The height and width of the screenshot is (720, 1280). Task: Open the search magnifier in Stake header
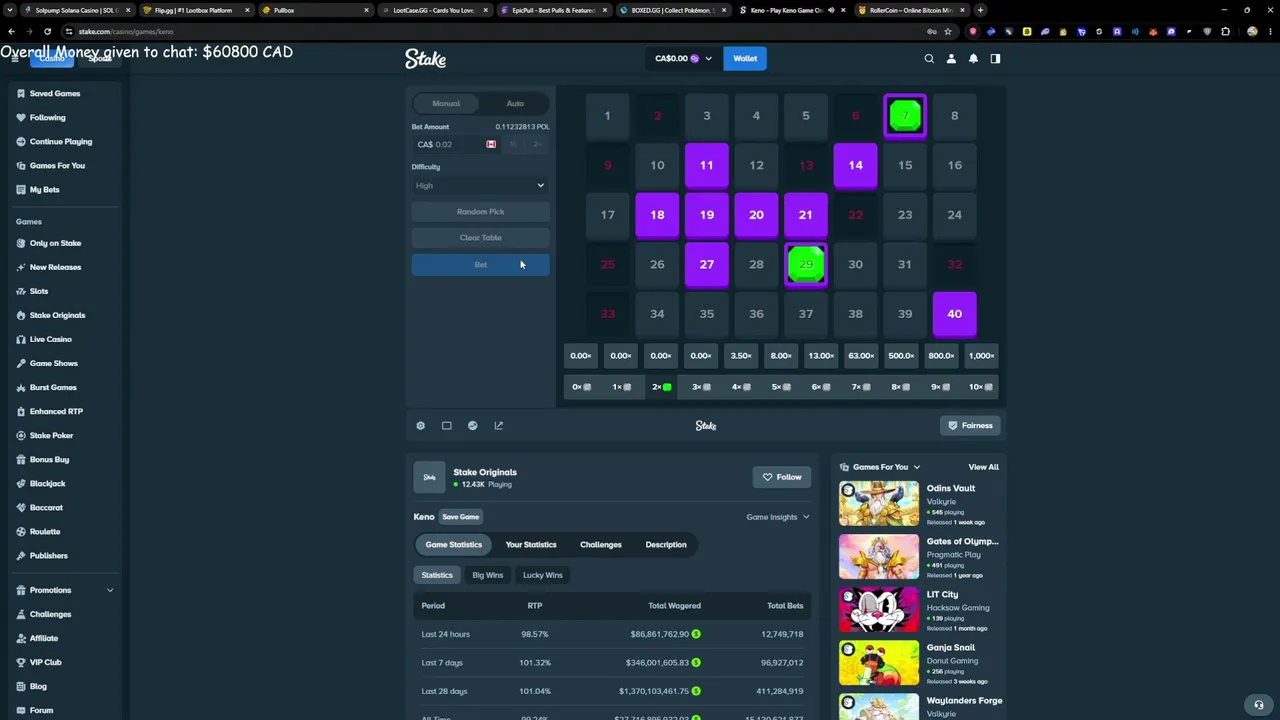click(x=929, y=59)
